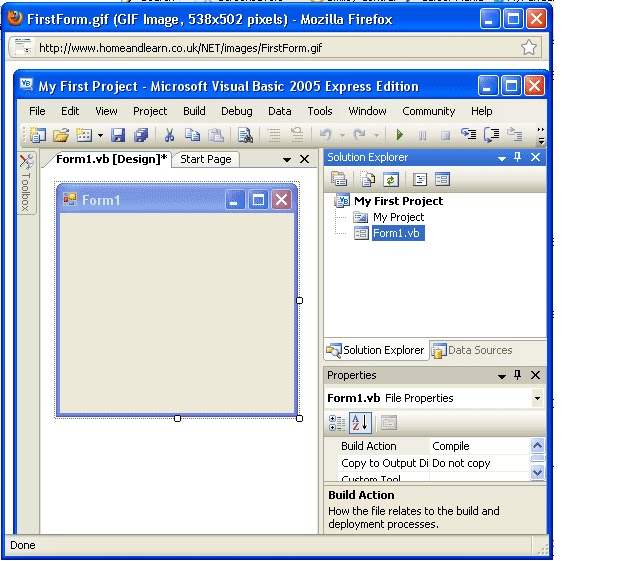Viewport: 640px width, 561px height.
Task: Click the Alphabetical sort properties icon
Action: coord(360,423)
